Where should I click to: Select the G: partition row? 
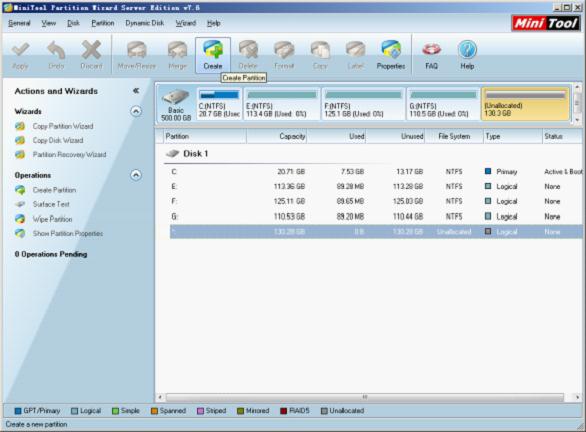point(376,216)
